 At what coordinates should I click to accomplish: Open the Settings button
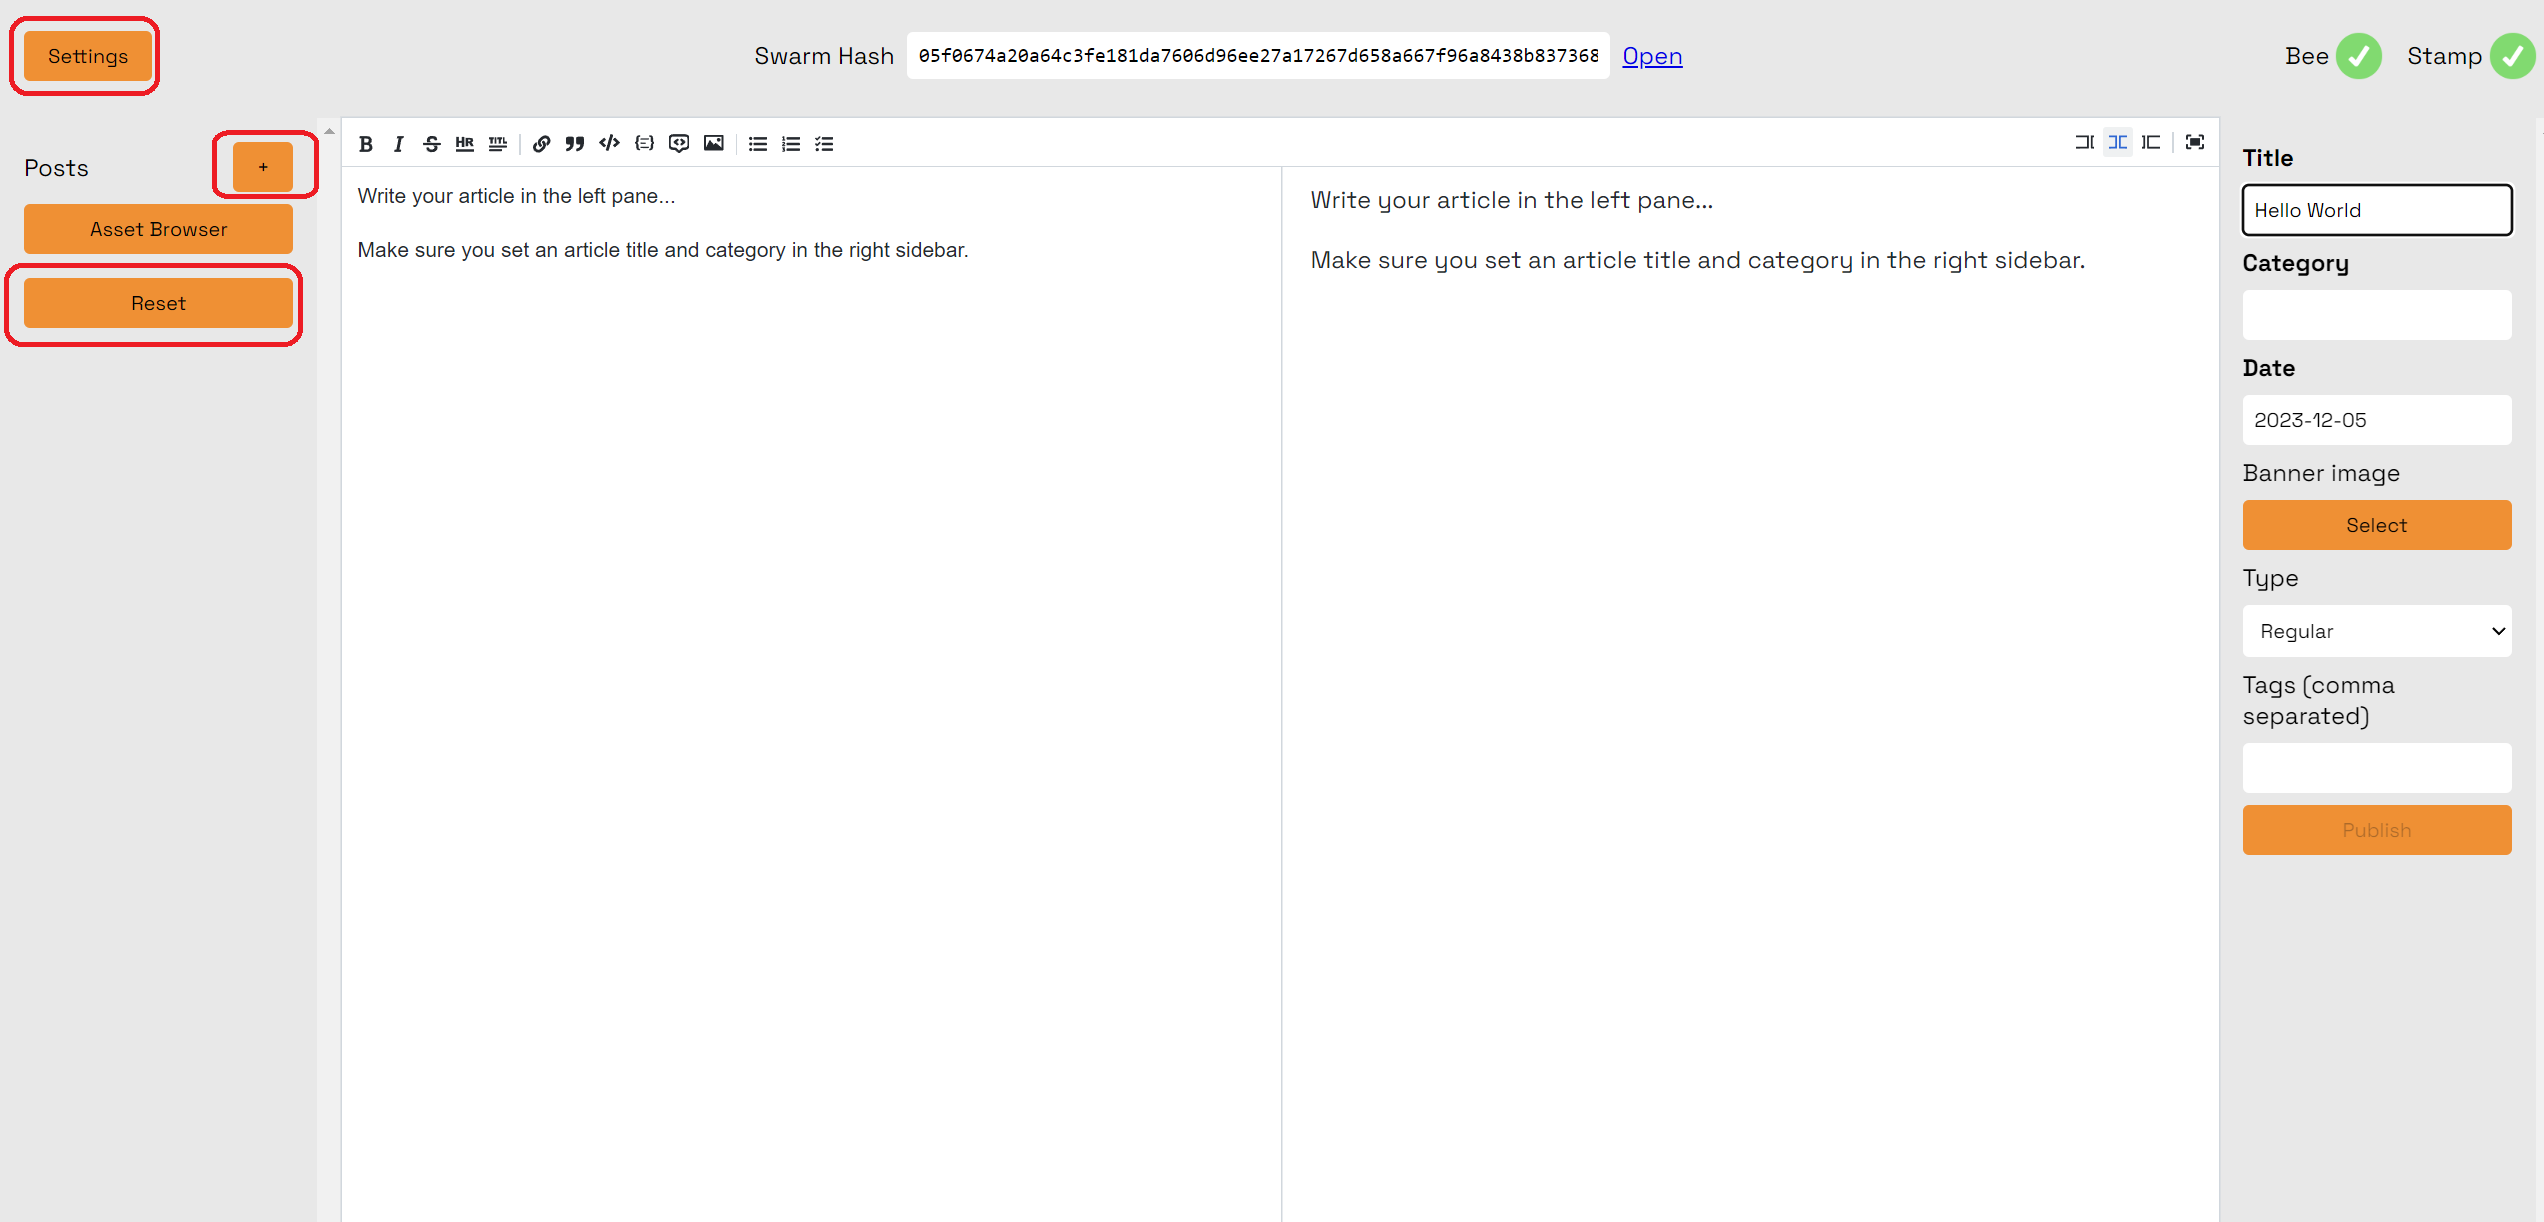pyautogui.click(x=88, y=56)
